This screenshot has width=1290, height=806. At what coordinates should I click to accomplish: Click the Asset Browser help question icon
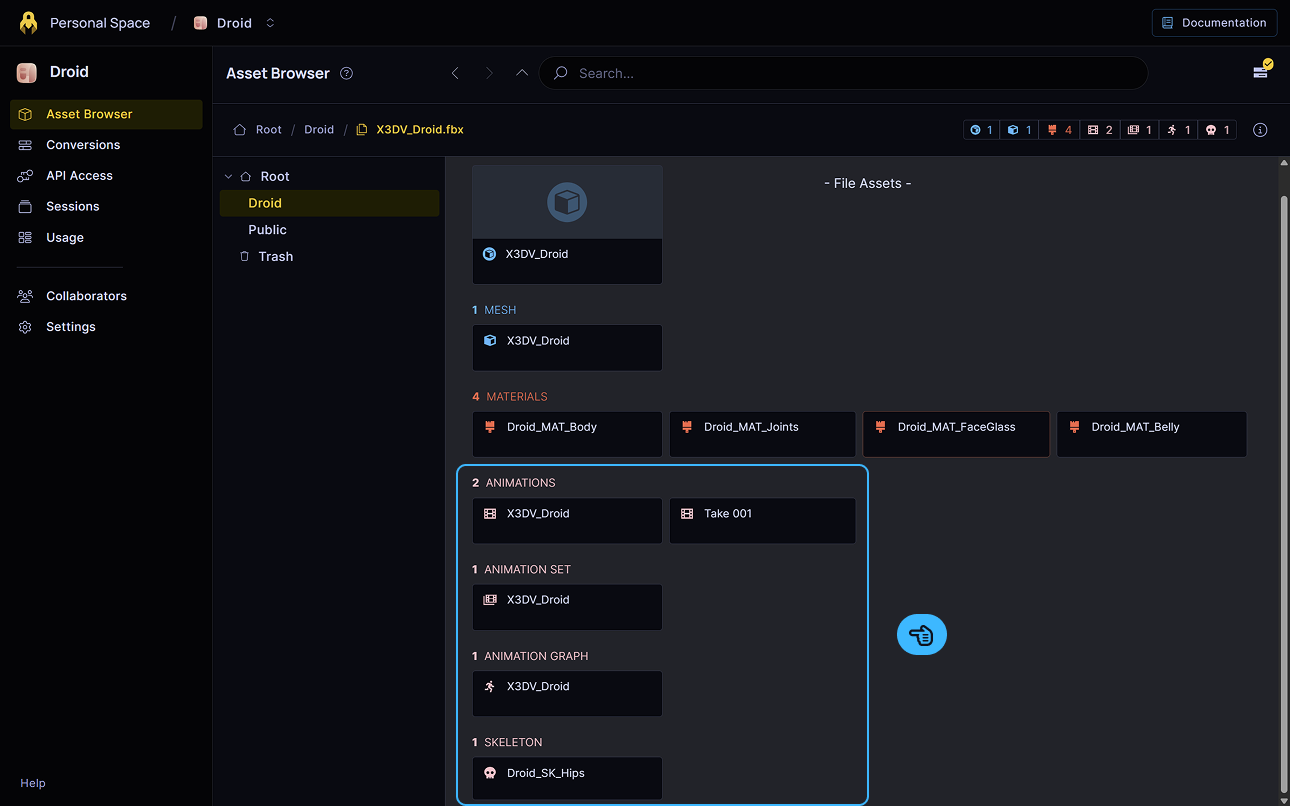(x=347, y=73)
